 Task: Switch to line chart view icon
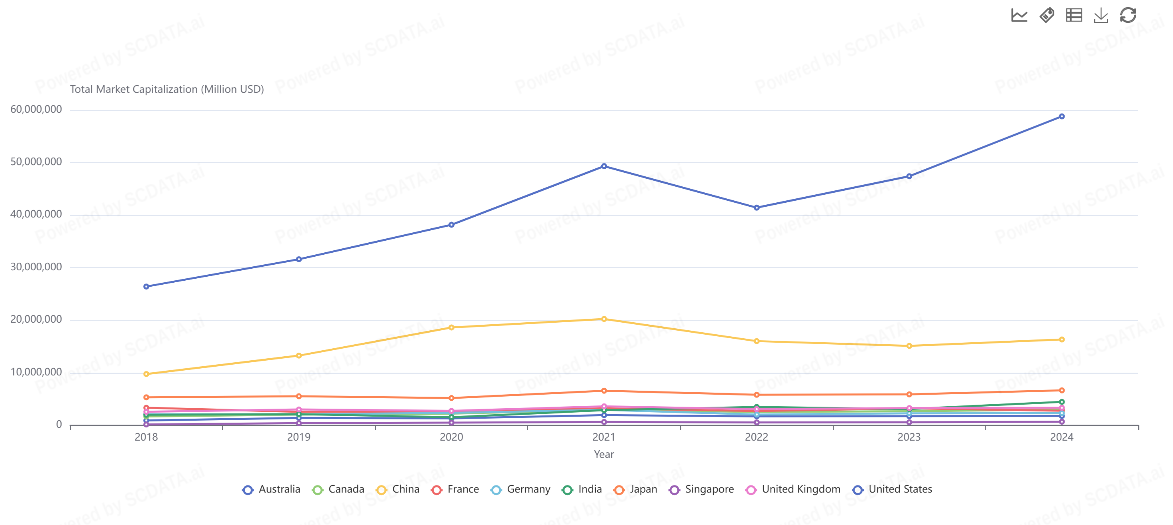click(1019, 15)
